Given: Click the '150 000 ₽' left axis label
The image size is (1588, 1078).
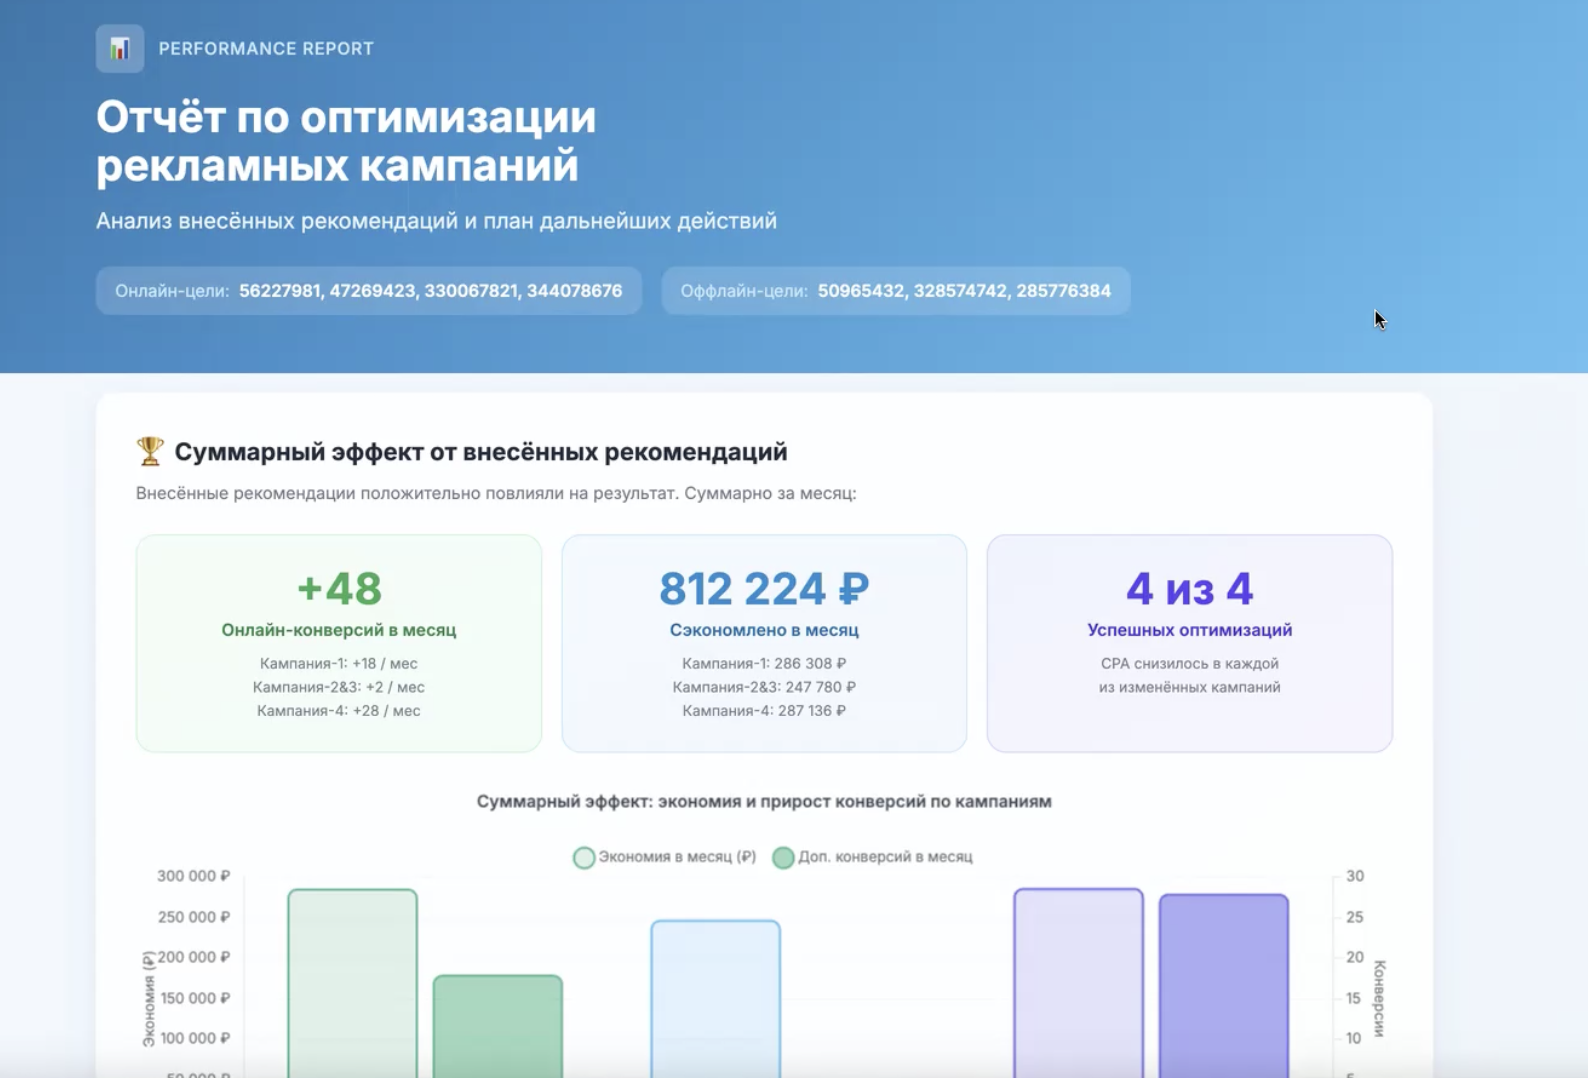Looking at the screenshot, I should [x=194, y=998].
